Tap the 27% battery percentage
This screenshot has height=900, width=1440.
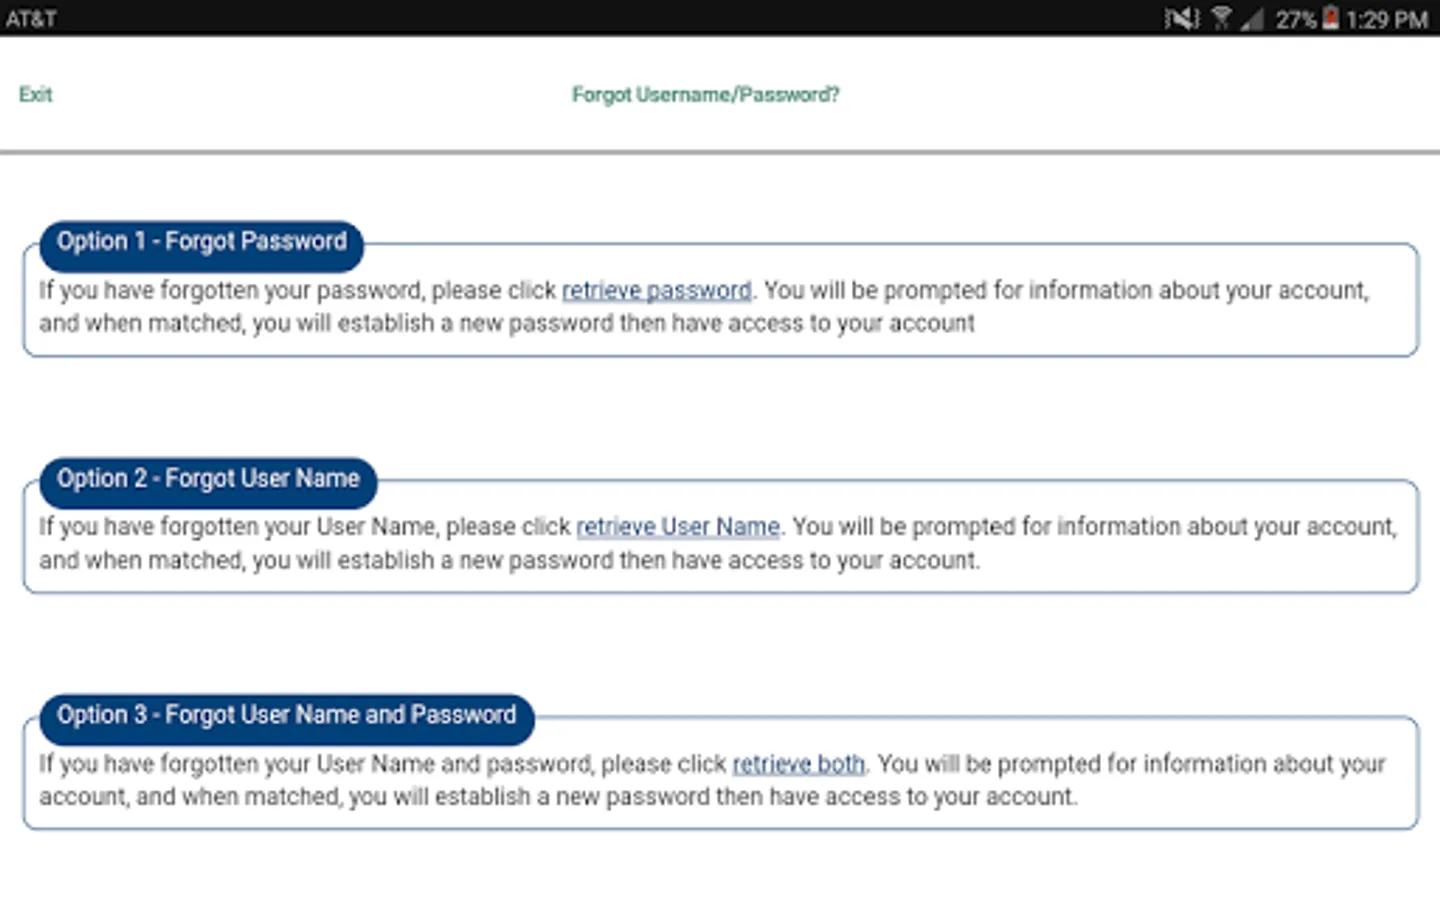[1296, 19]
